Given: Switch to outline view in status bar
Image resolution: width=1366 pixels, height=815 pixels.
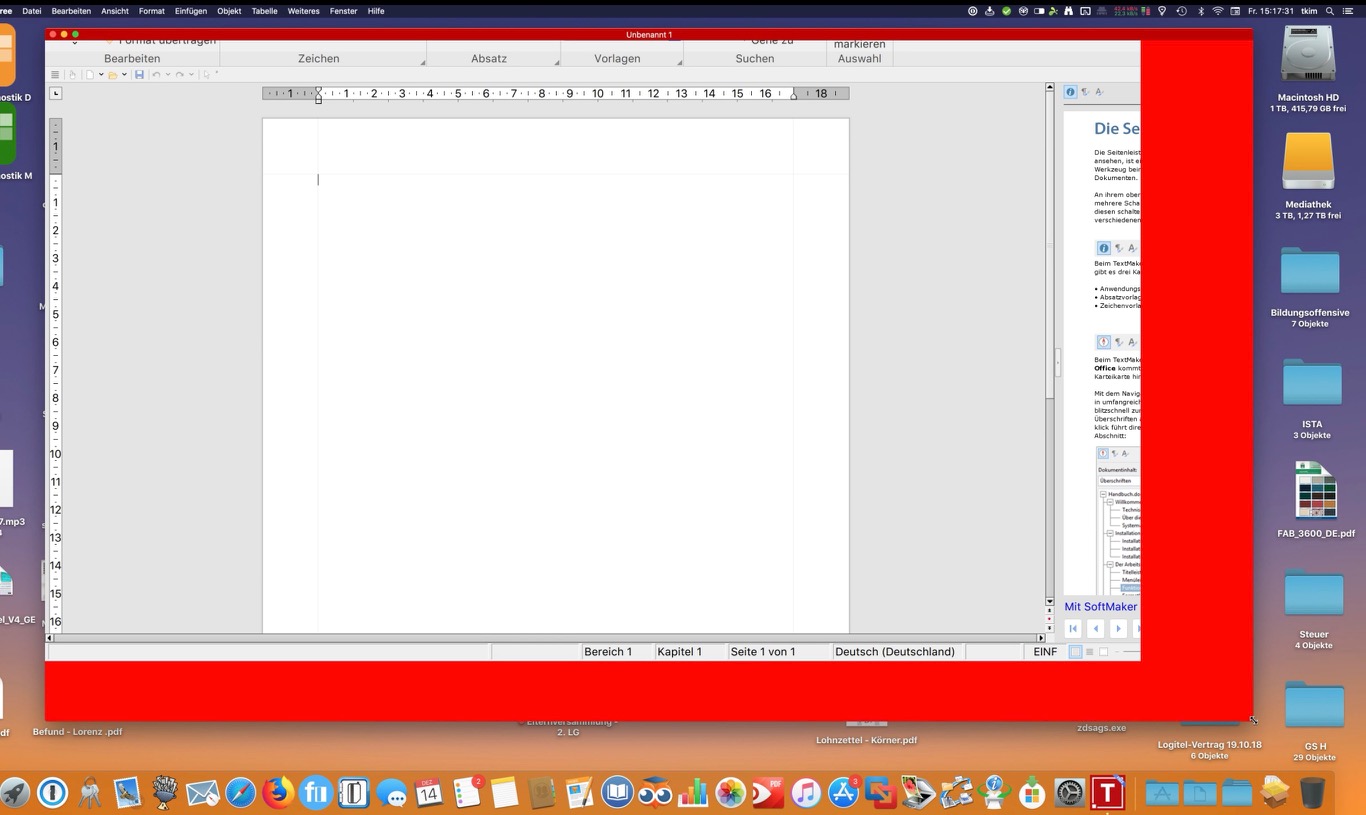Looking at the screenshot, I should 1090,652.
